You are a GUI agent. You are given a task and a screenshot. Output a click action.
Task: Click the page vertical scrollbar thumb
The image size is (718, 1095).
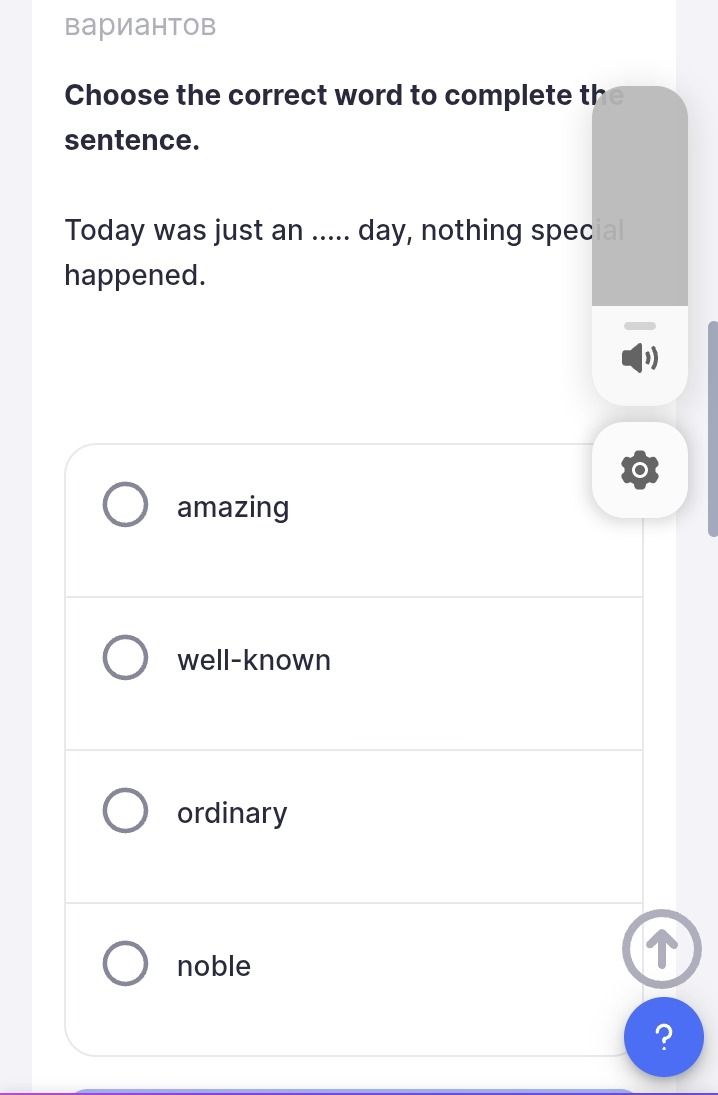coord(712,429)
